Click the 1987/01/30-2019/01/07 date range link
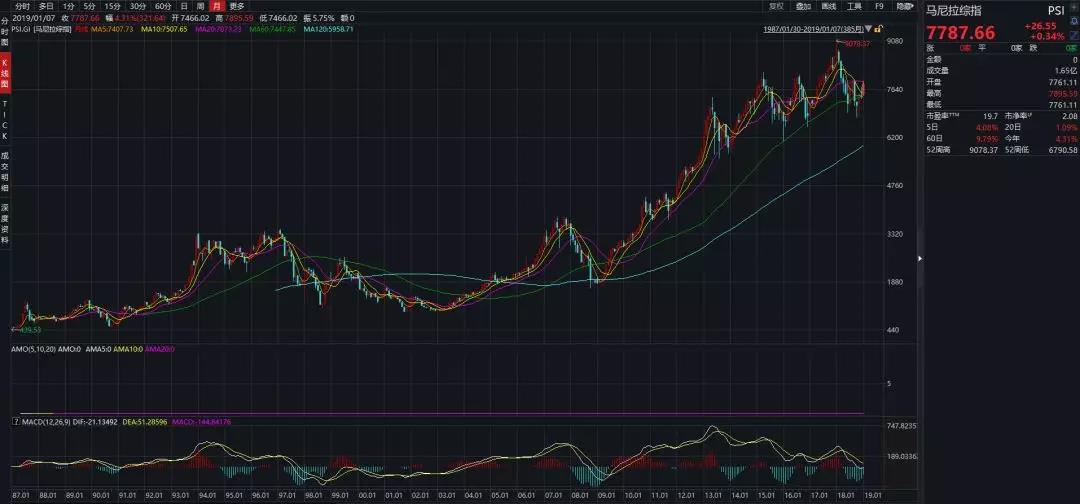This screenshot has height=504, width=1080. (813, 29)
